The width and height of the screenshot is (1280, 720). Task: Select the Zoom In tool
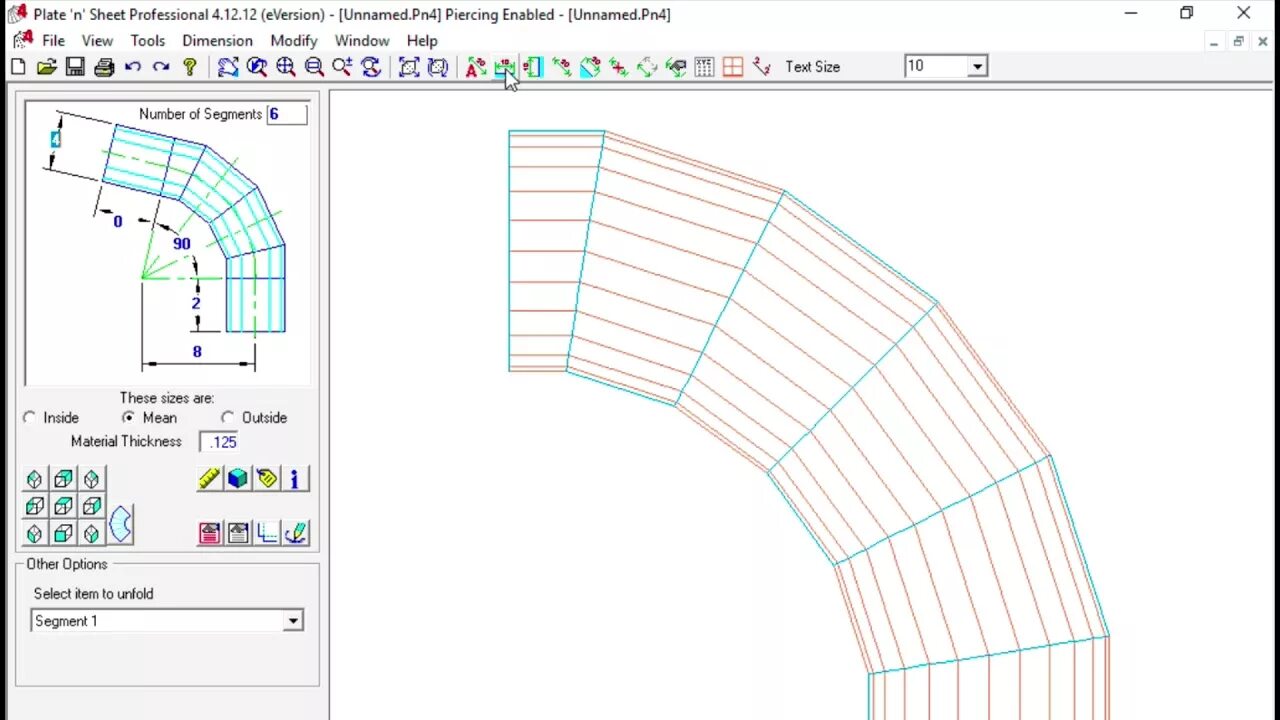click(x=285, y=66)
